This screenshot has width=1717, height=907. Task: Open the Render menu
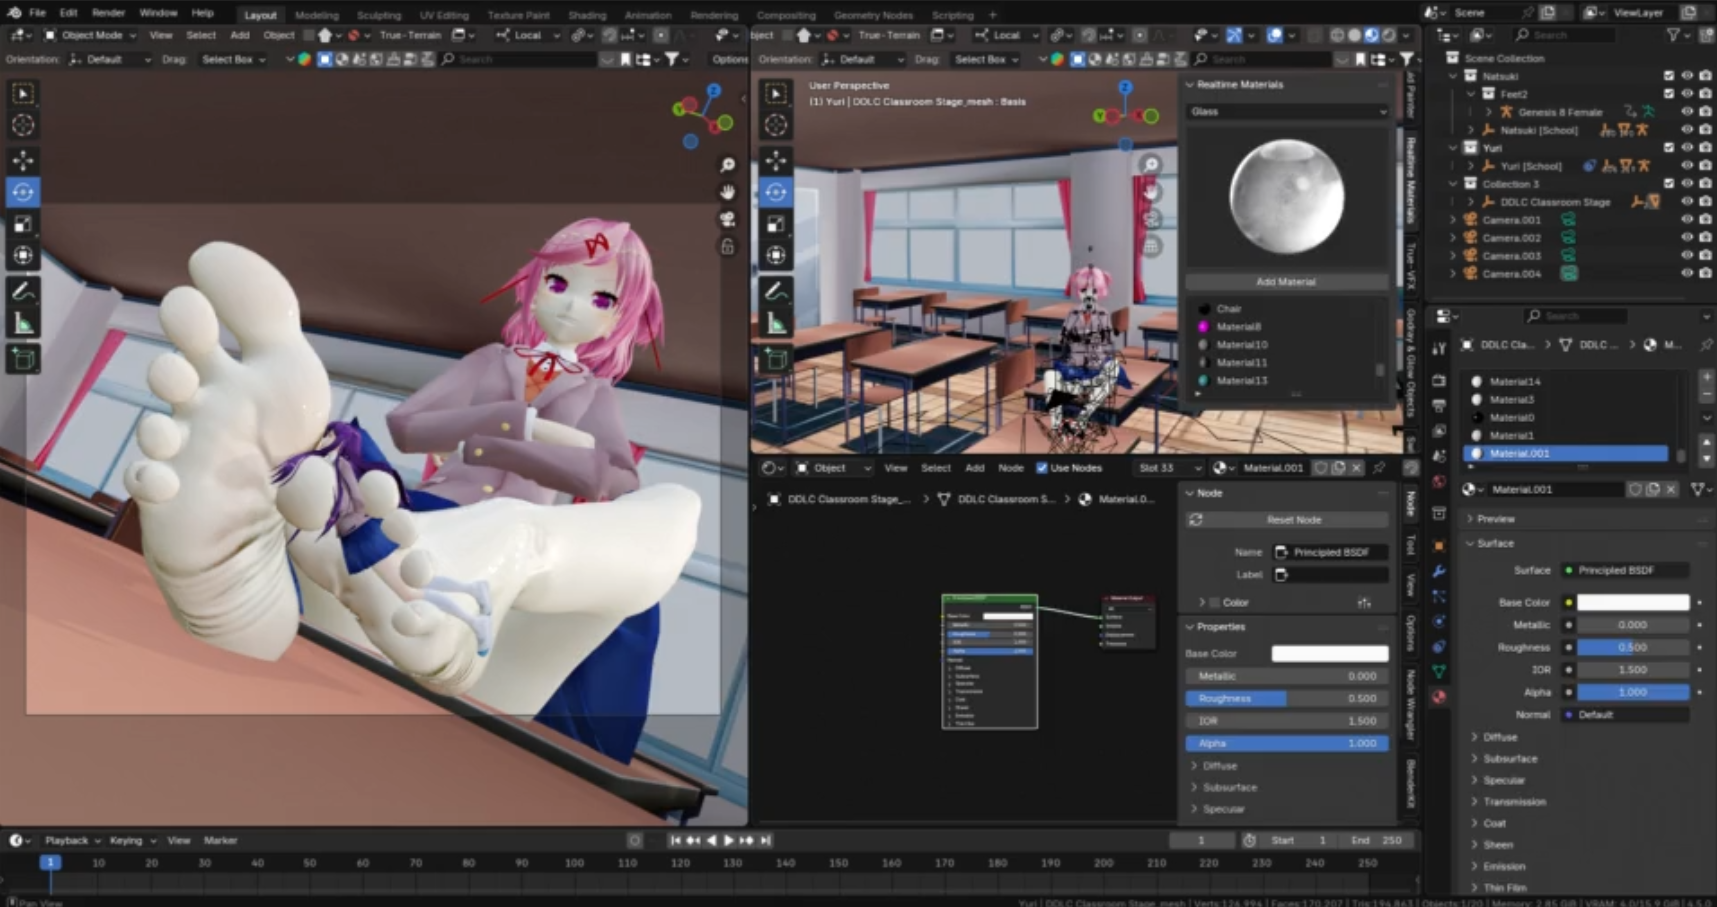coord(108,13)
